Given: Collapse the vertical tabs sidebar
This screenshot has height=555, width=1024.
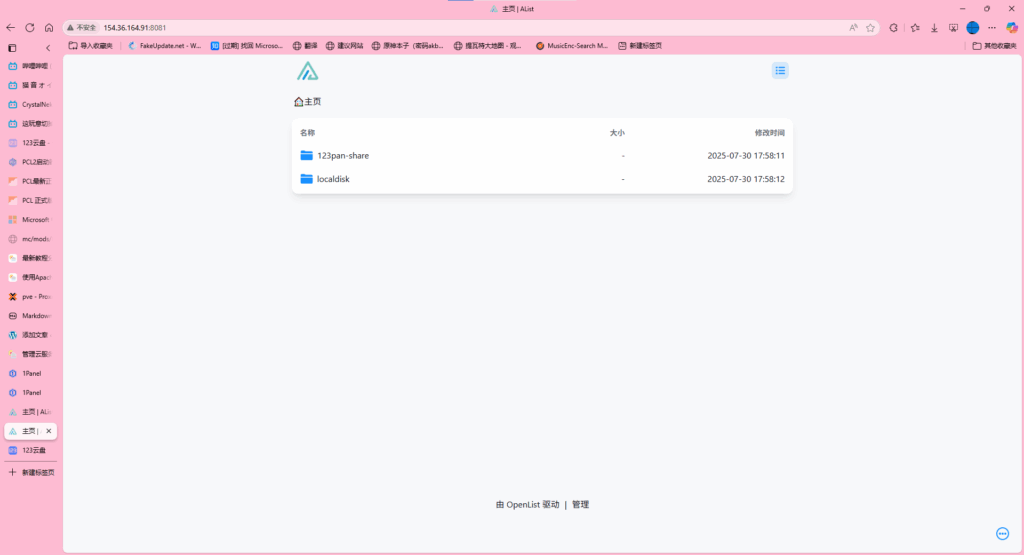Looking at the screenshot, I should (48, 47).
